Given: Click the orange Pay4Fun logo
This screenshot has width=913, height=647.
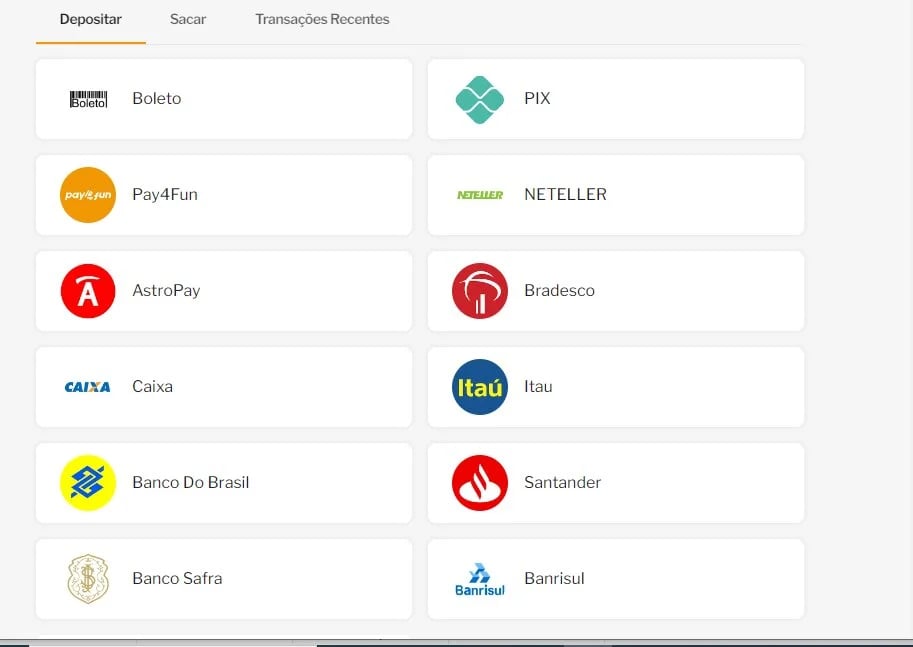Looking at the screenshot, I should (x=88, y=195).
